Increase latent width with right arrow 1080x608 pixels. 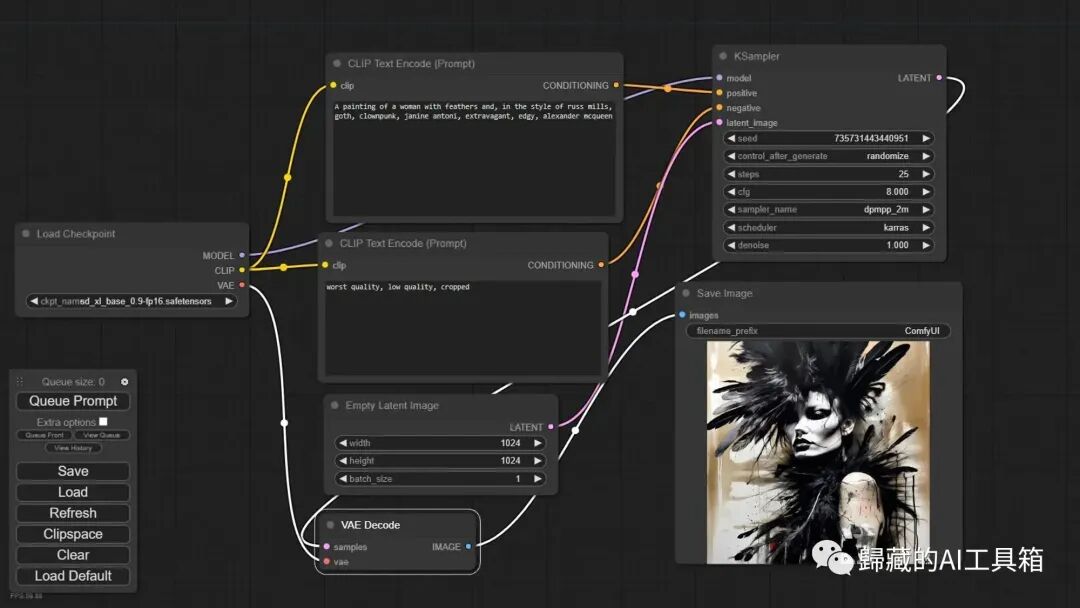coord(538,443)
